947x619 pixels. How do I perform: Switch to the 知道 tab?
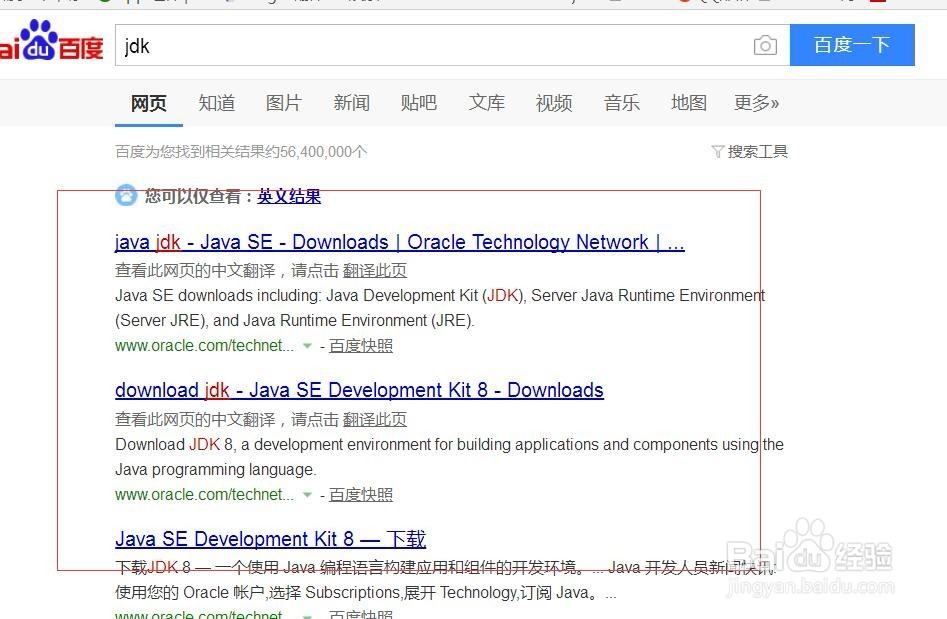pyautogui.click(x=216, y=103)
